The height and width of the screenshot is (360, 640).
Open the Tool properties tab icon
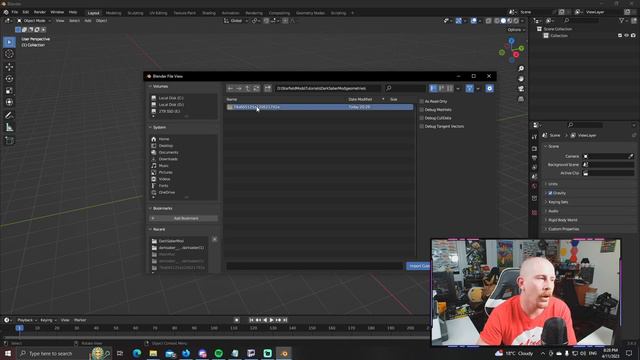(x=534, y=137)
